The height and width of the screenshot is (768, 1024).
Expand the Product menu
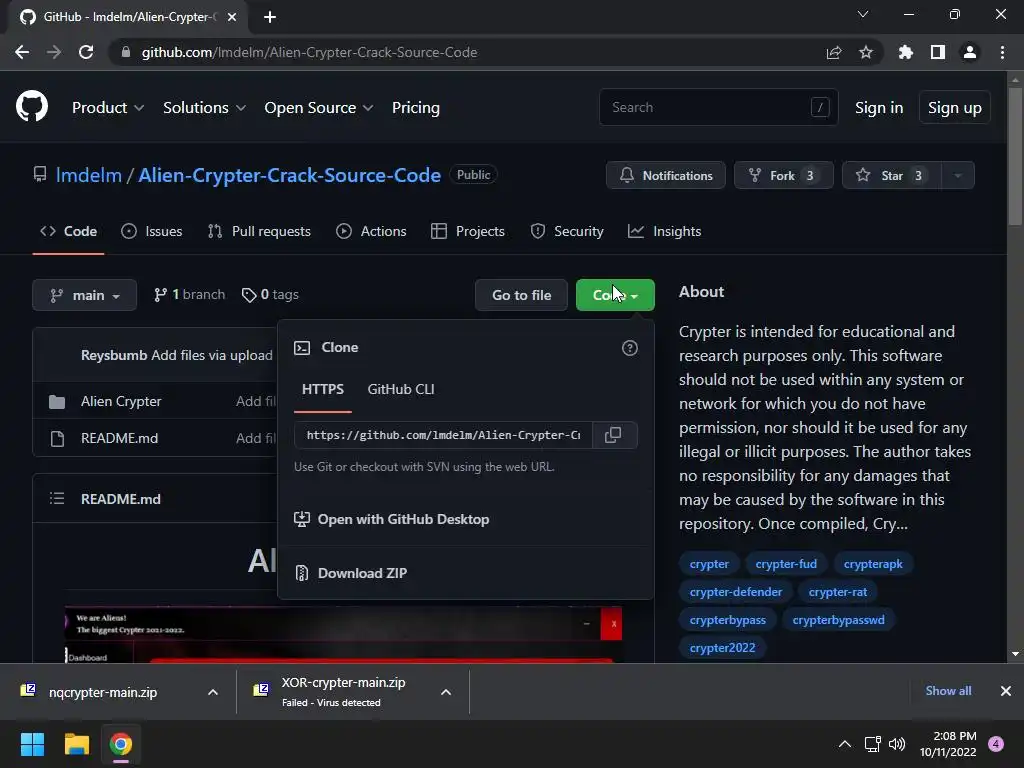click(x=108, y=108)
